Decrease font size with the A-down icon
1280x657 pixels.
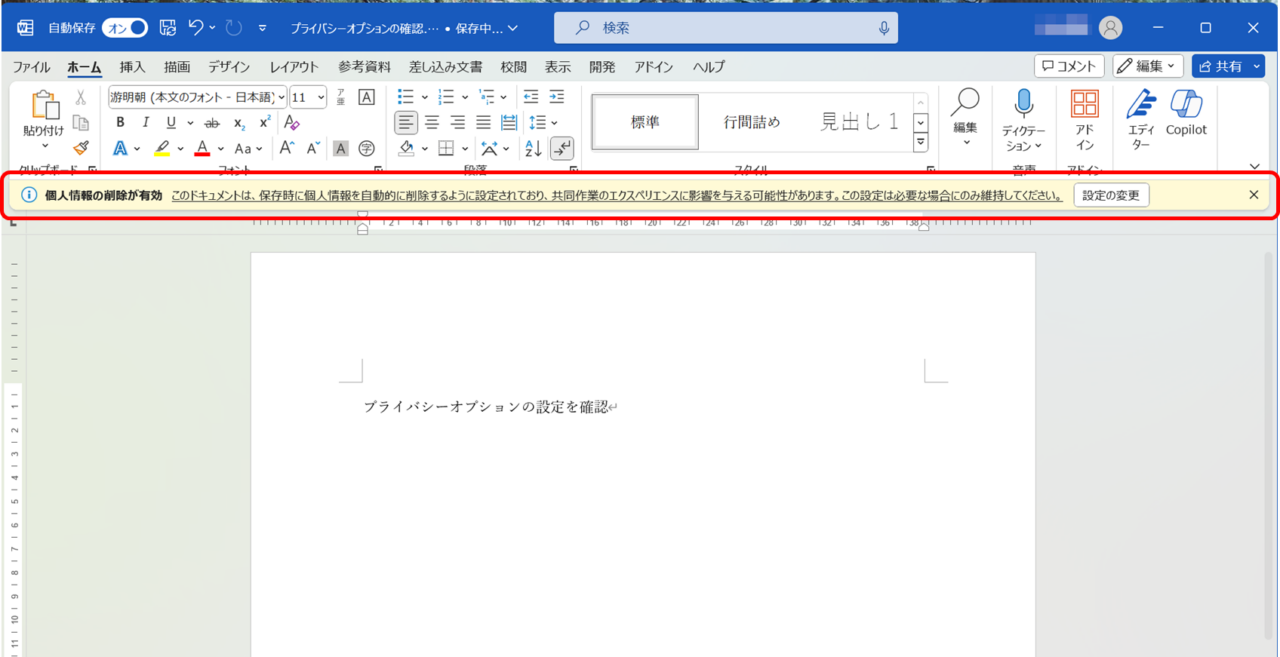313,148
